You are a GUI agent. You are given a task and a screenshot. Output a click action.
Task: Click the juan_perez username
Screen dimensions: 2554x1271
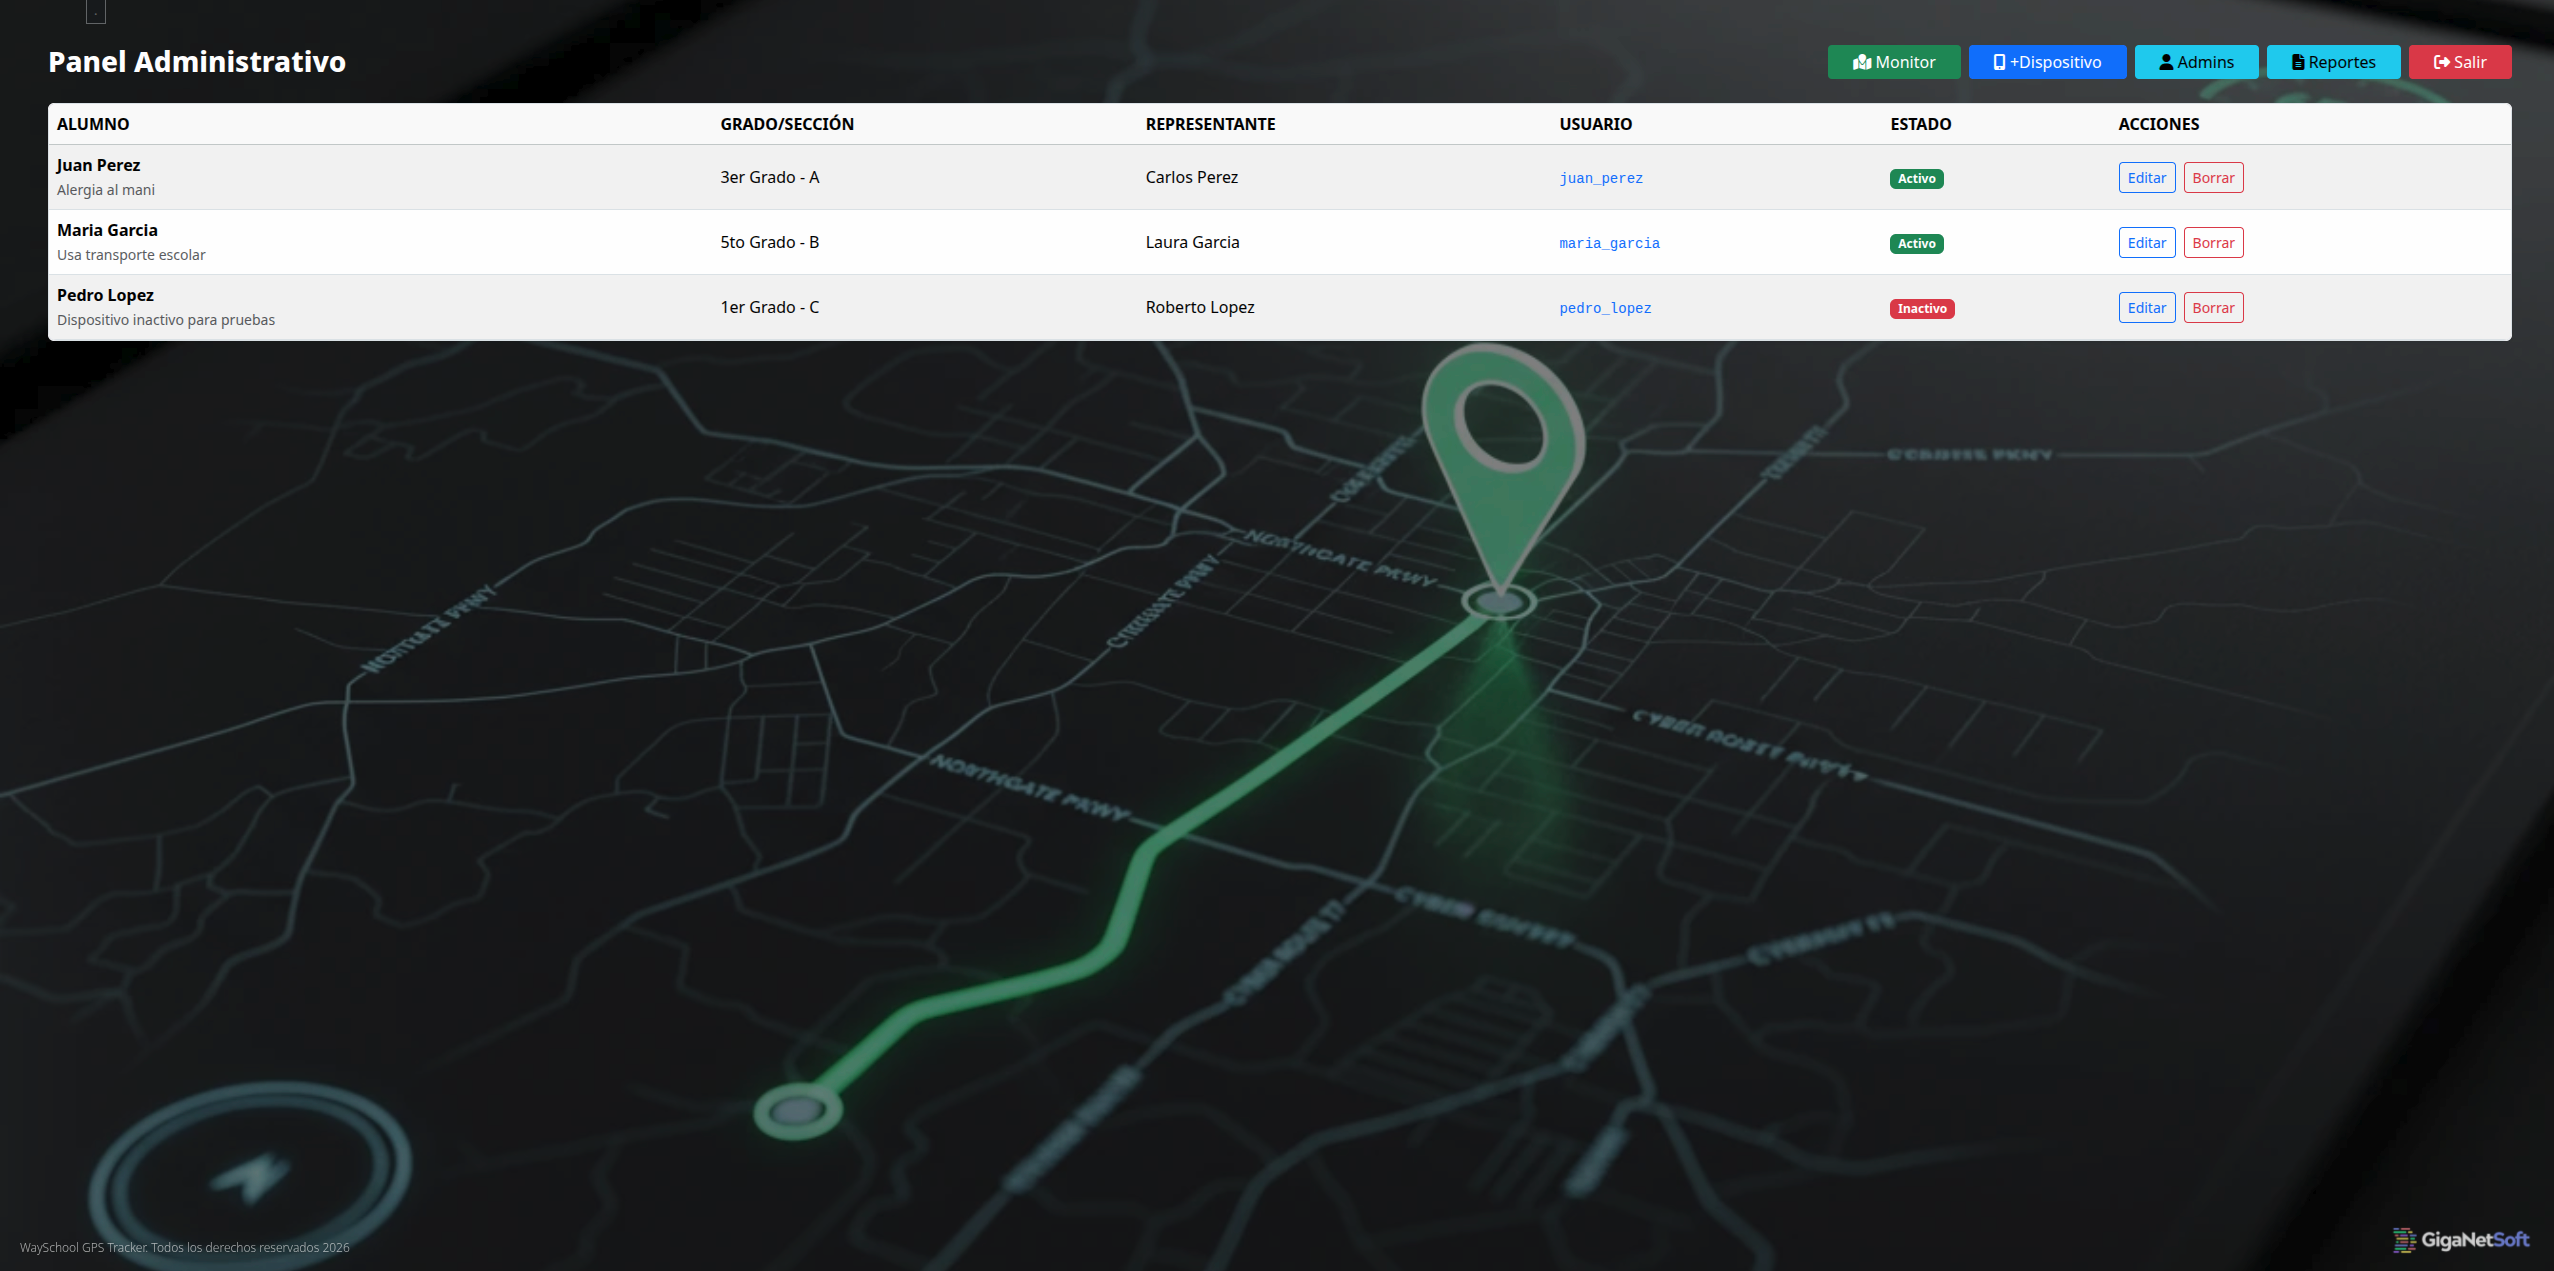[1600, 178]
